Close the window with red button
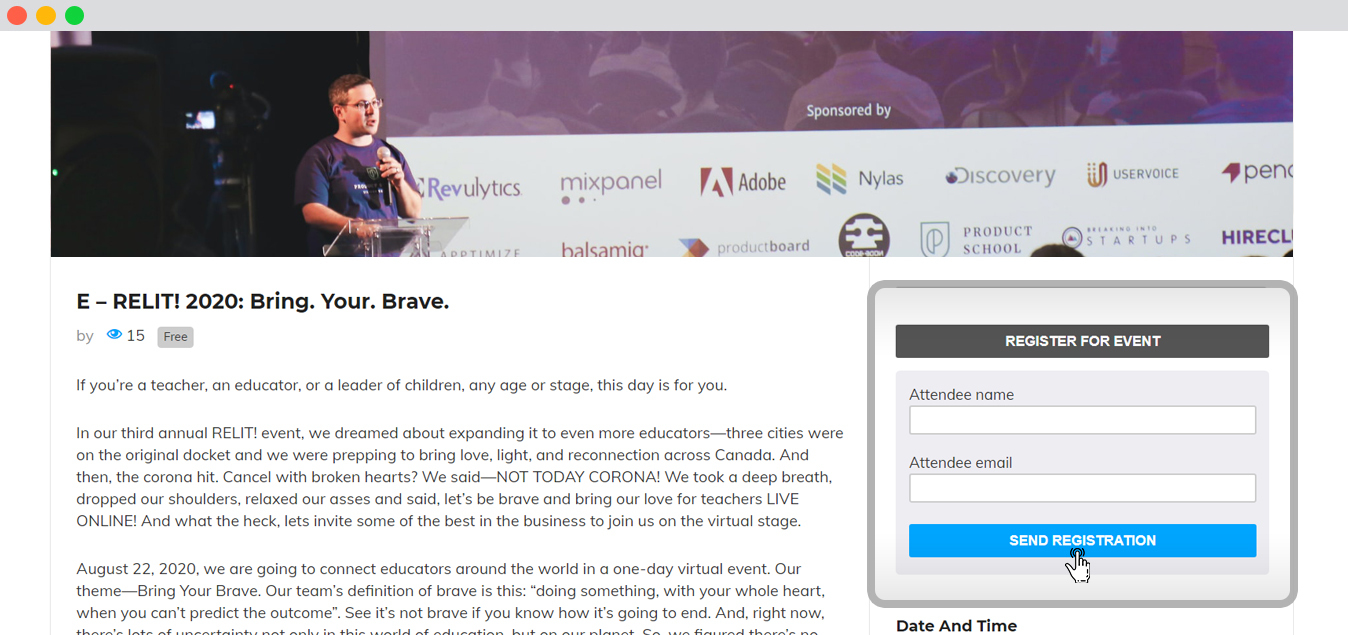The height and width of the screenshot is (635, 1348). 17,15
